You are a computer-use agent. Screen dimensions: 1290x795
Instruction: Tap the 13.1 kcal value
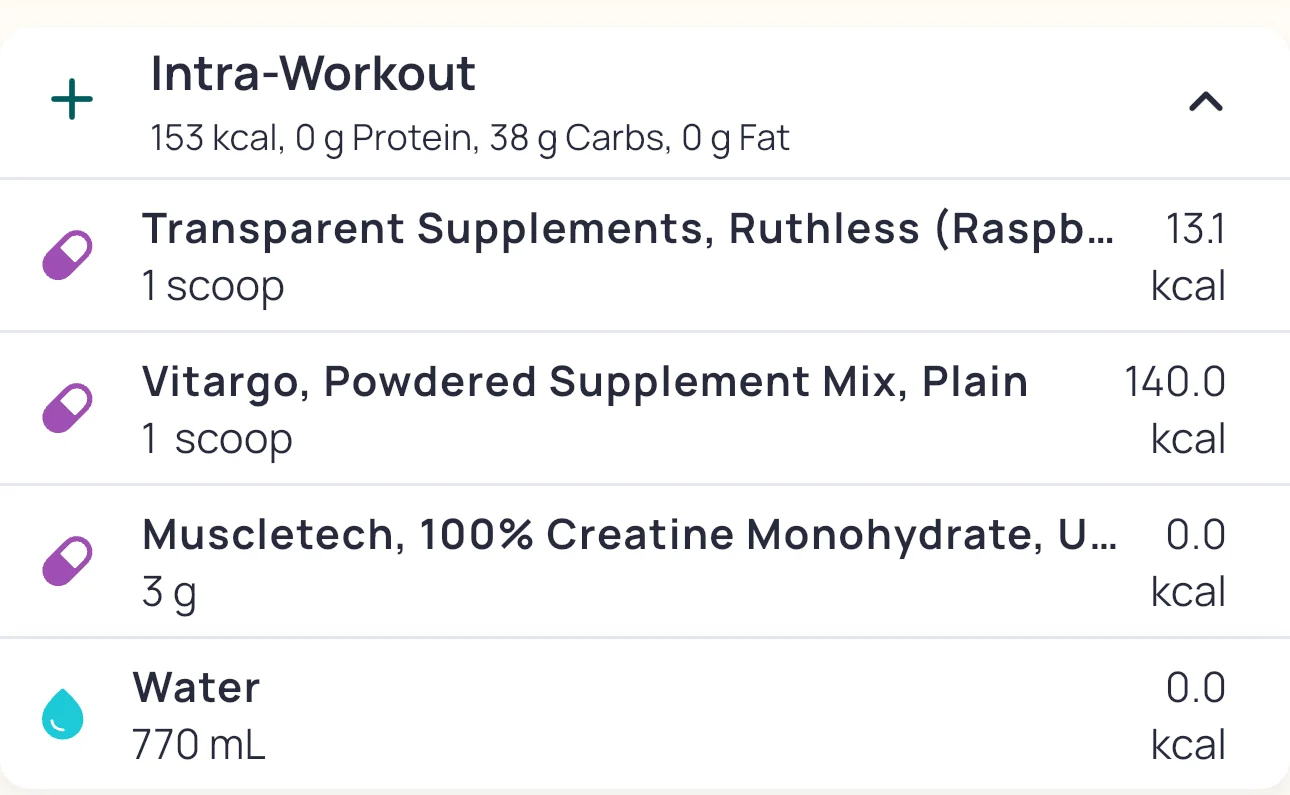pos(1190,257)
